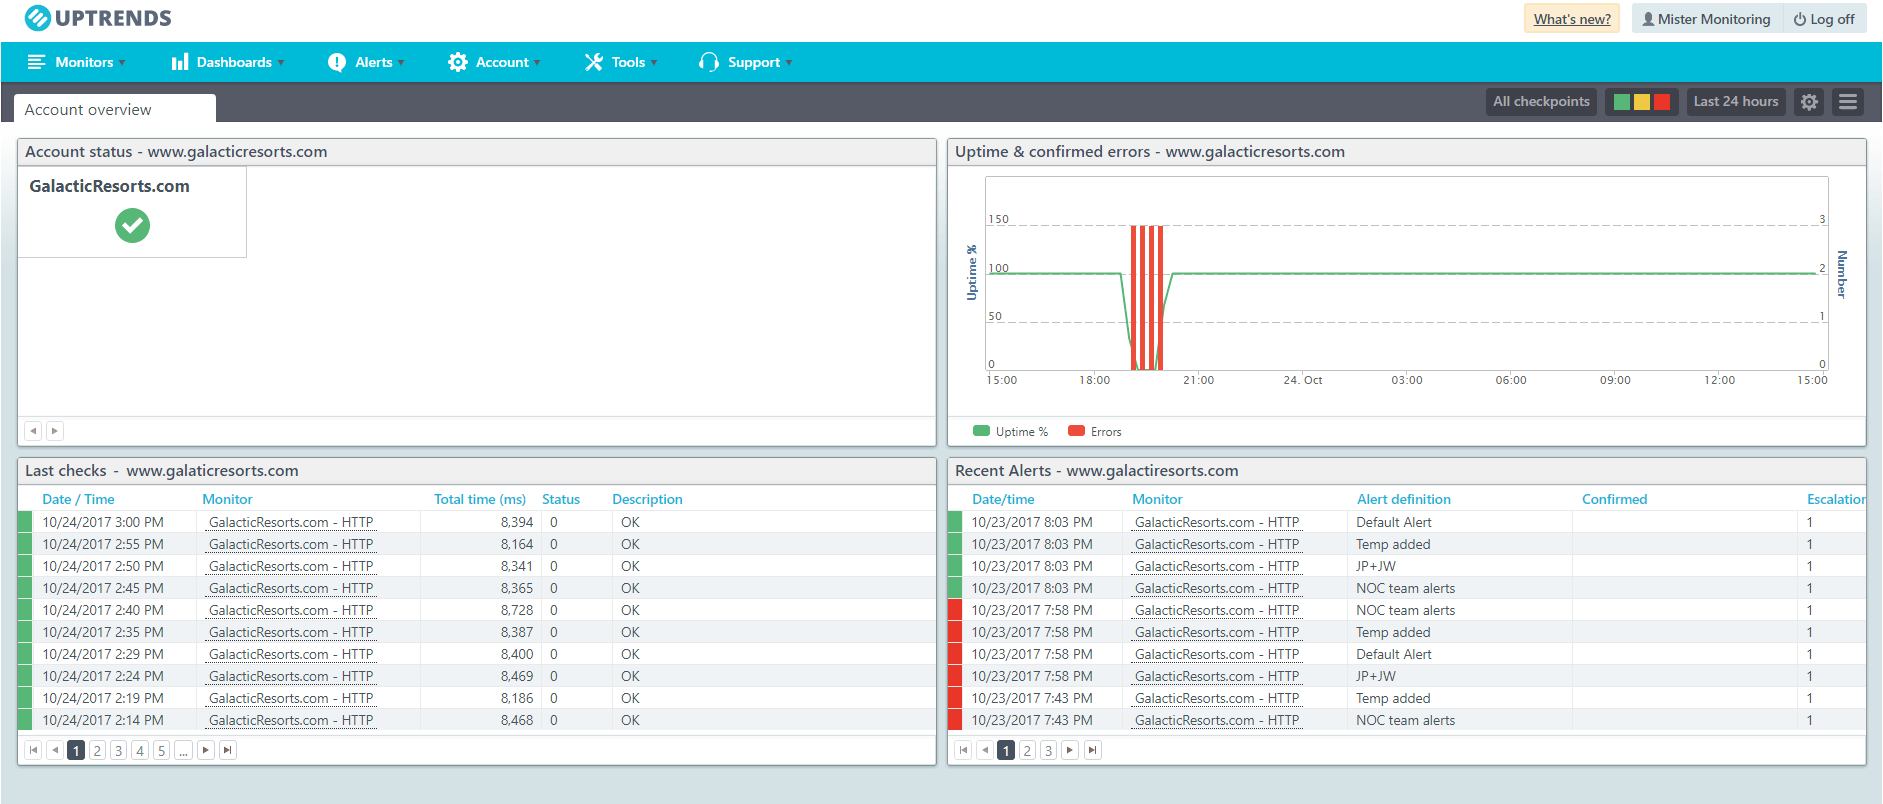Open monitor link in 7:43 PM Temp added row
This screenshot has height=804, width=1883.
(1217, 698)
